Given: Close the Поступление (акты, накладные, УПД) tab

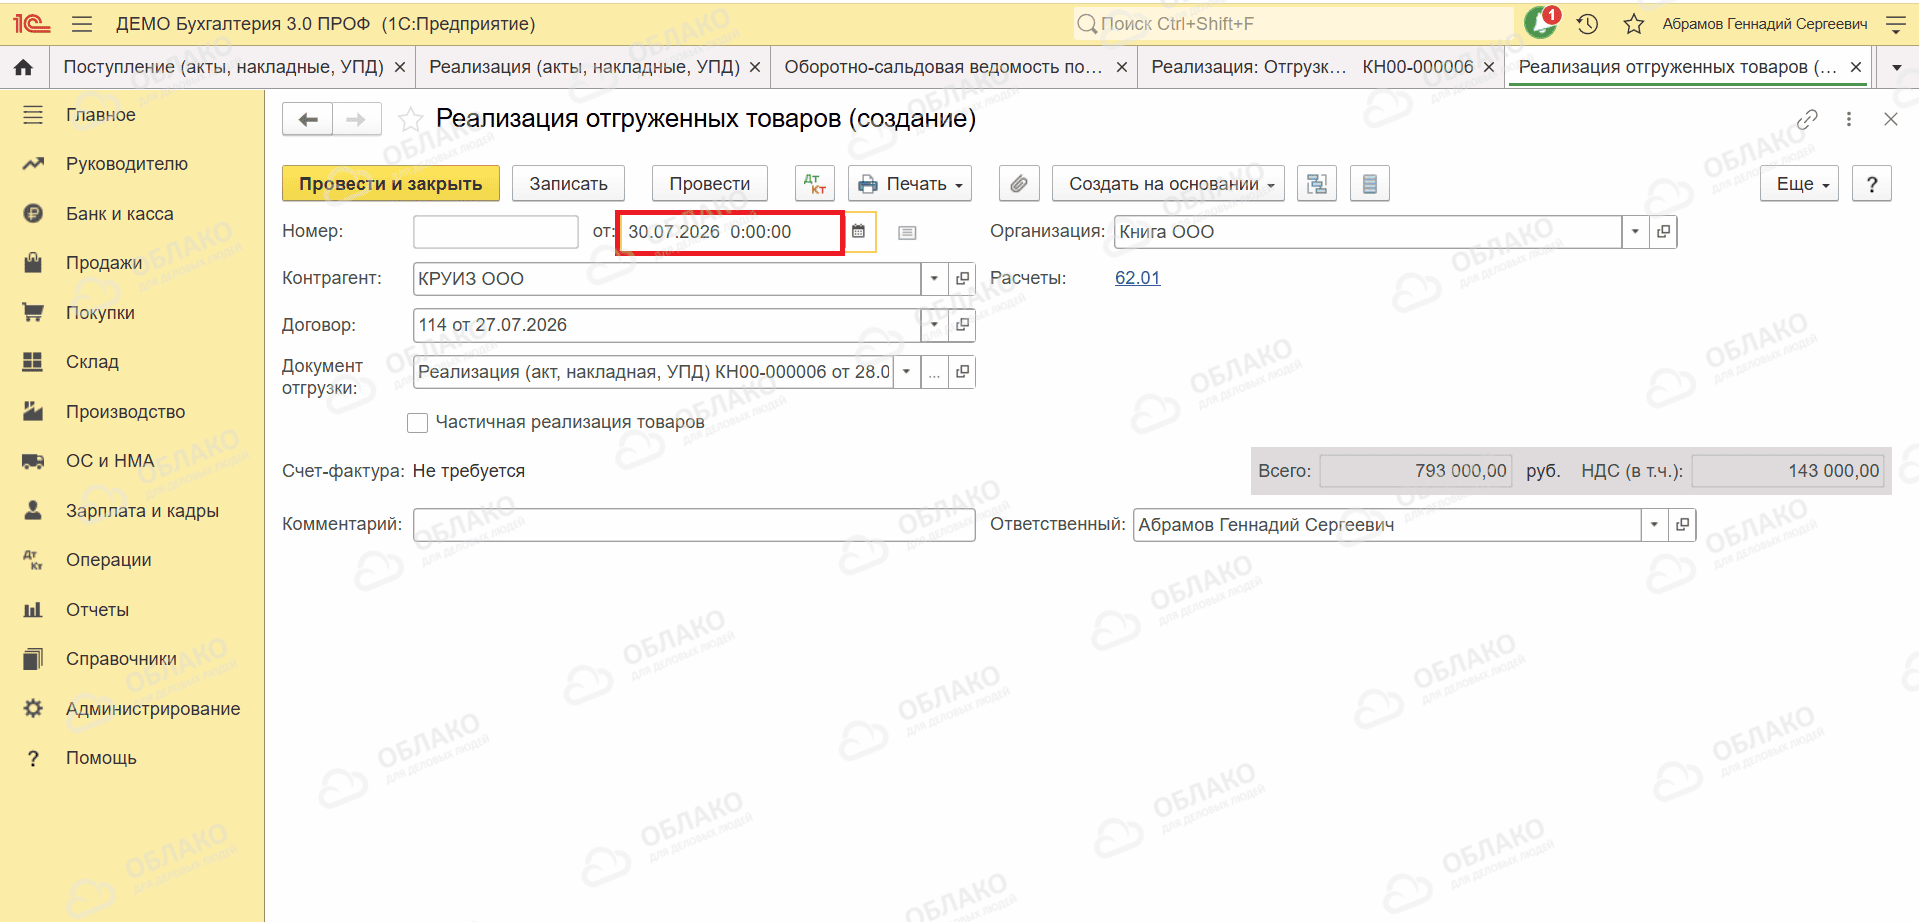Looking at the screenshot, I should pos(400,67).
